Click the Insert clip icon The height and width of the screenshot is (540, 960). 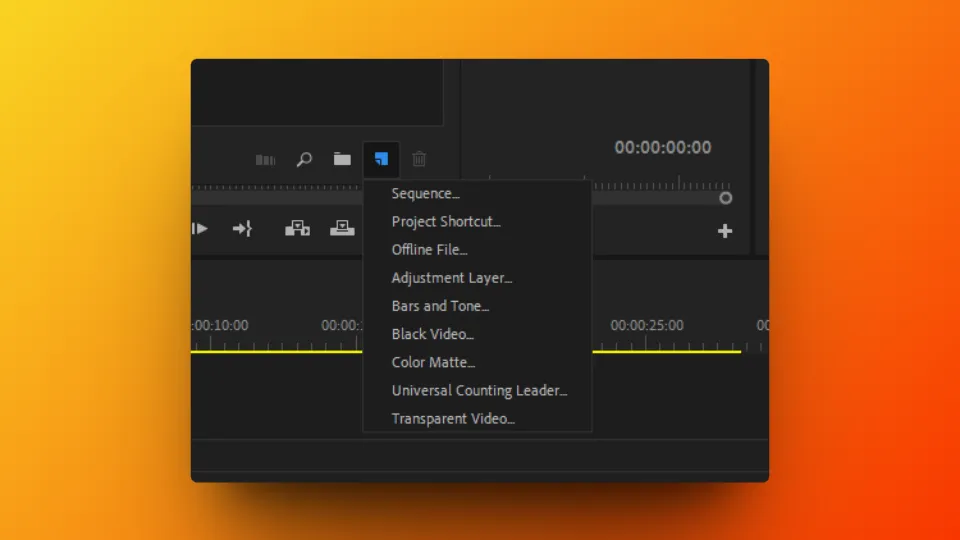(298, 228)
